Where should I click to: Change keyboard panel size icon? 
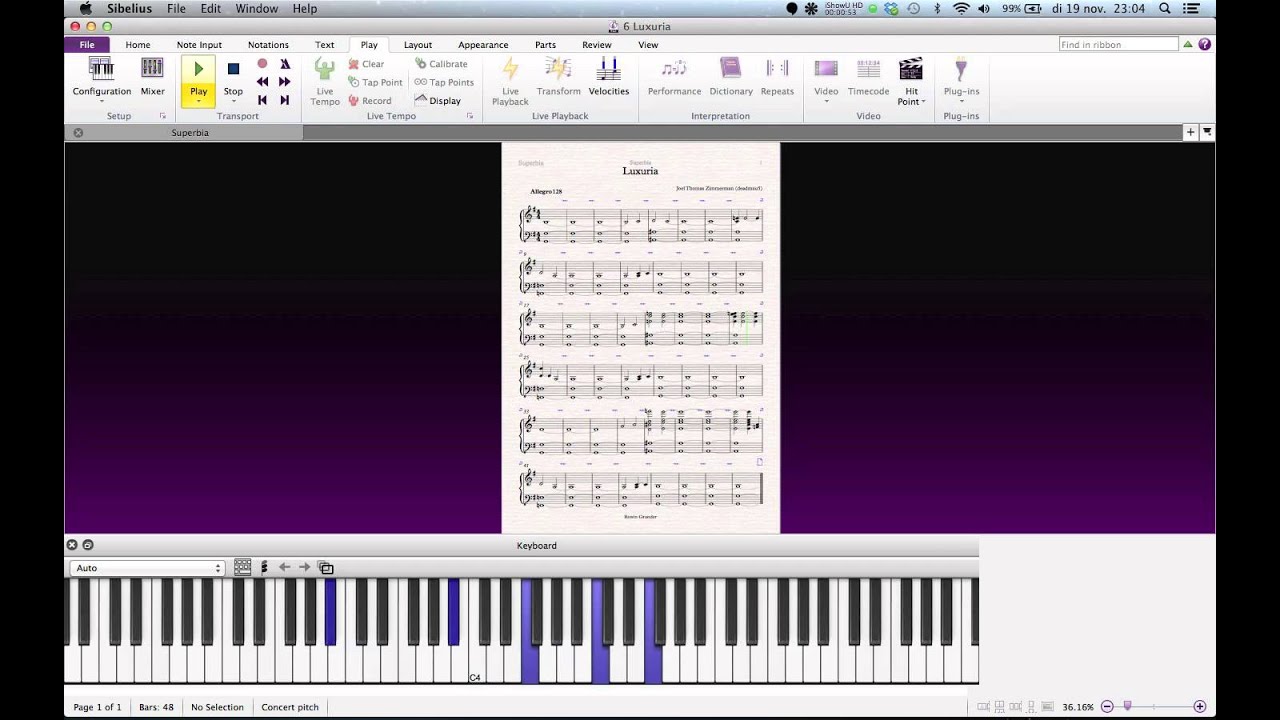325,567
